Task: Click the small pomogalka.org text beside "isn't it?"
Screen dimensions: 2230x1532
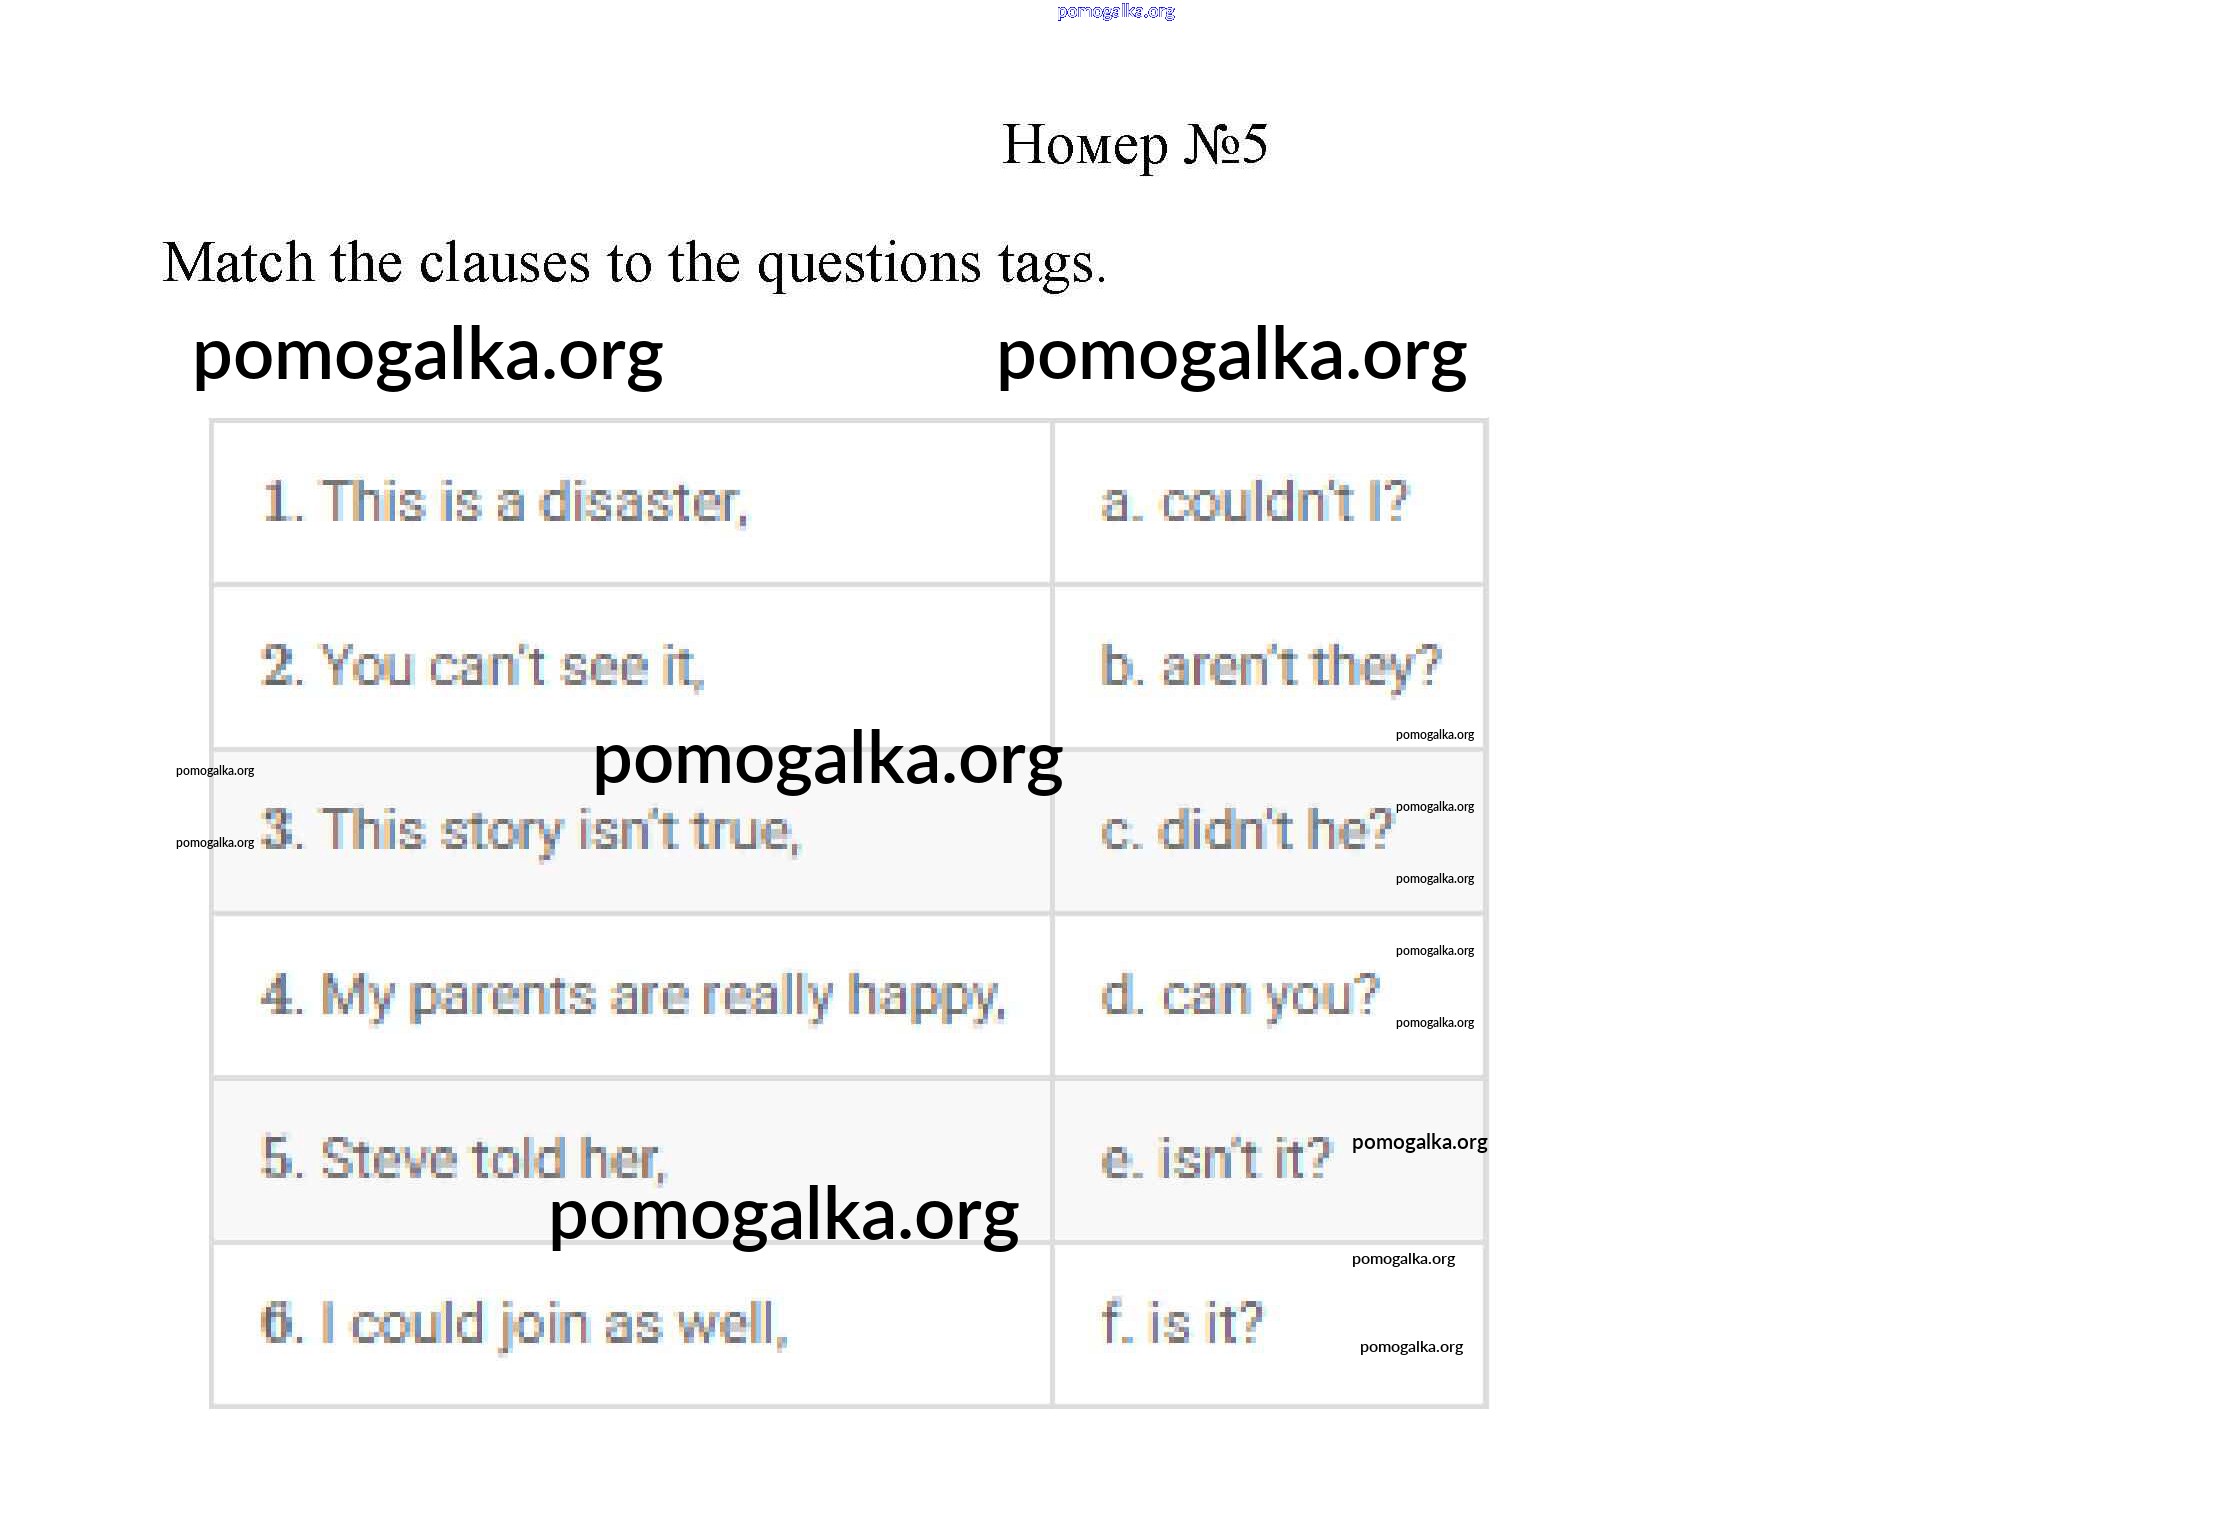Action: 1419,1142
